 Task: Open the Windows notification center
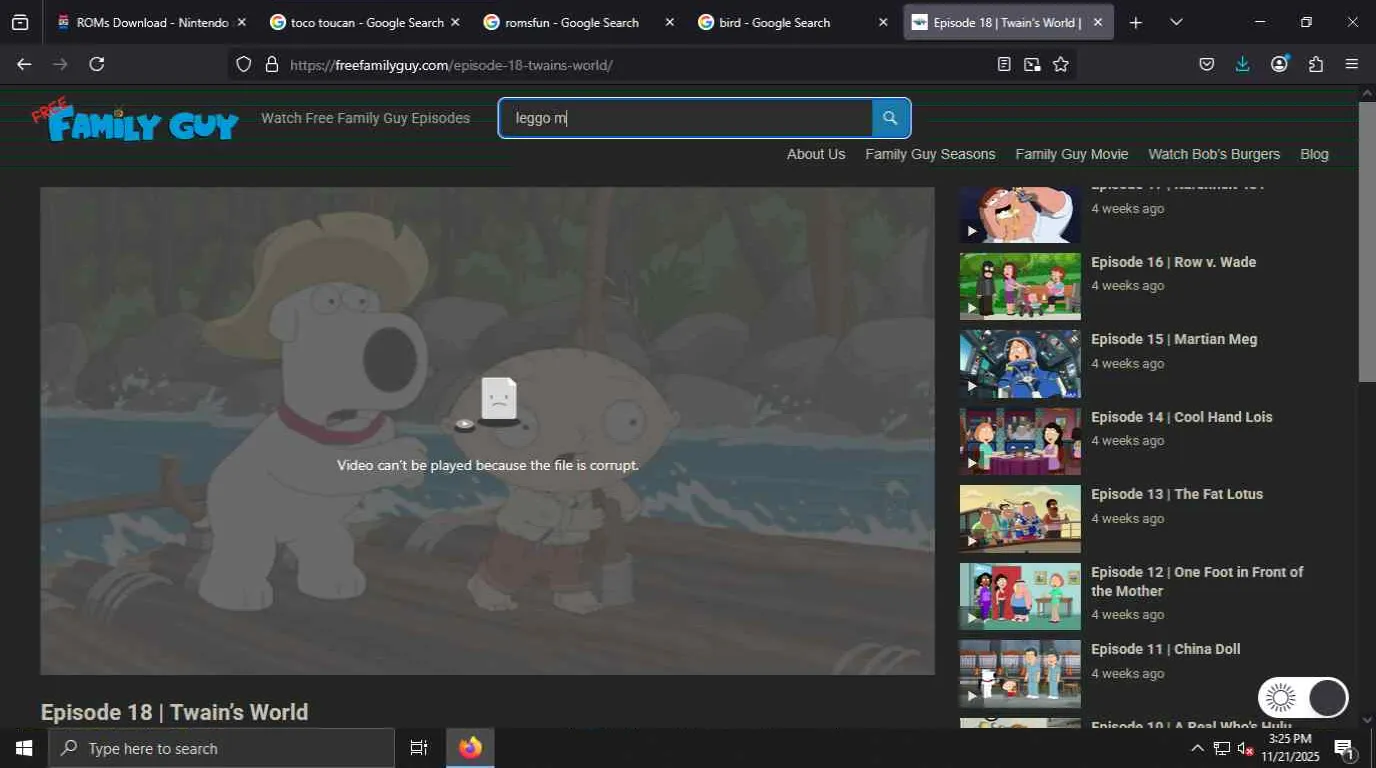(x=1344, y=748)
